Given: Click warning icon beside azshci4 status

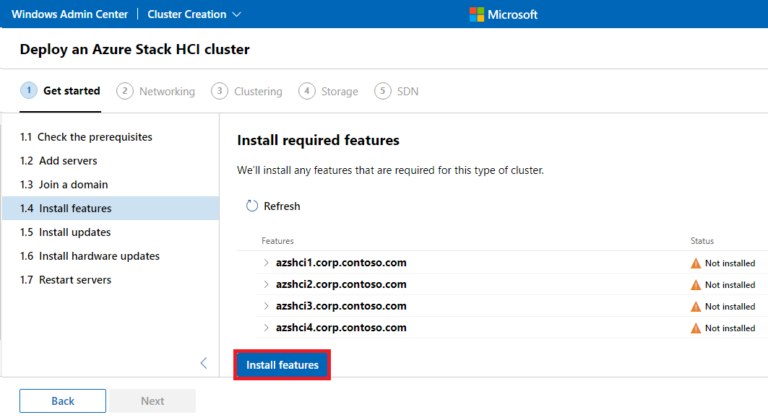Looking at the screenshot, I should tap(696, 328).
